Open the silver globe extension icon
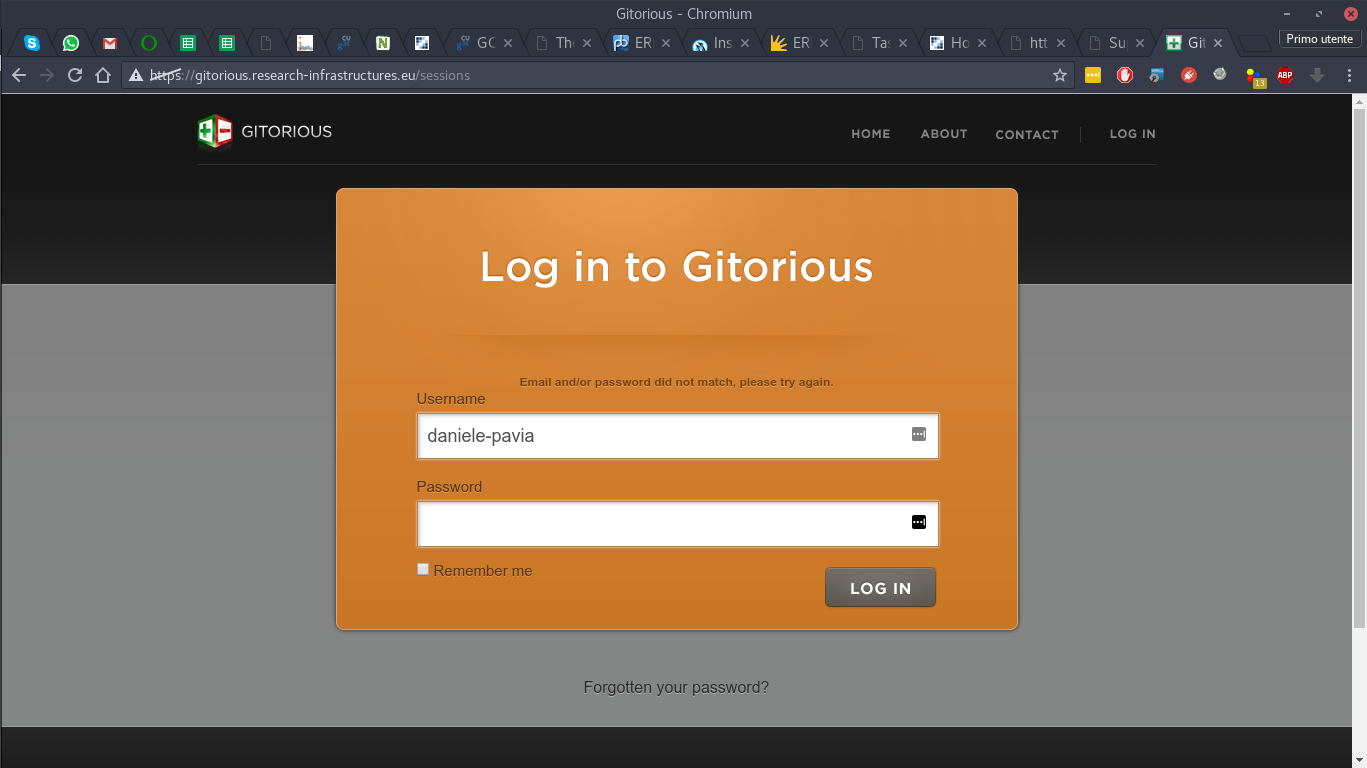The width and height of the screenshot is (1367, 768). 1220,74
